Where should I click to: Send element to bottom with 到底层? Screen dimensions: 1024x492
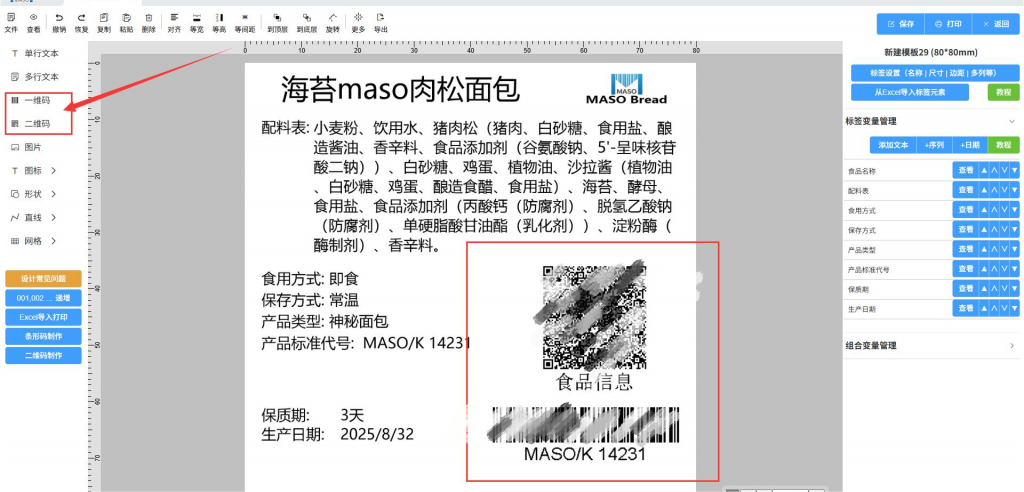tap(307, 23)
